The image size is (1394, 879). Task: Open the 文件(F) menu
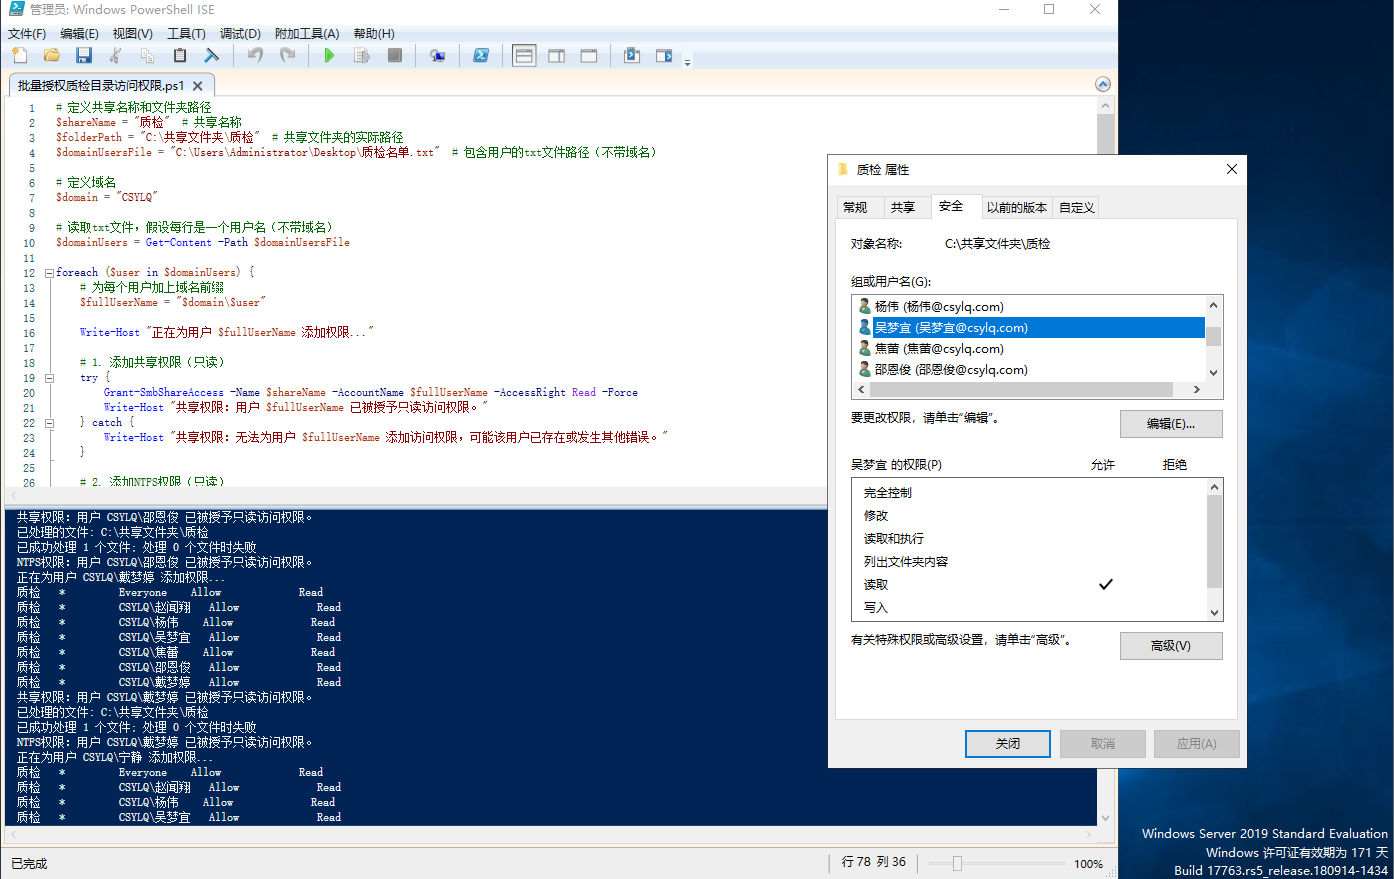coord(27,34)
